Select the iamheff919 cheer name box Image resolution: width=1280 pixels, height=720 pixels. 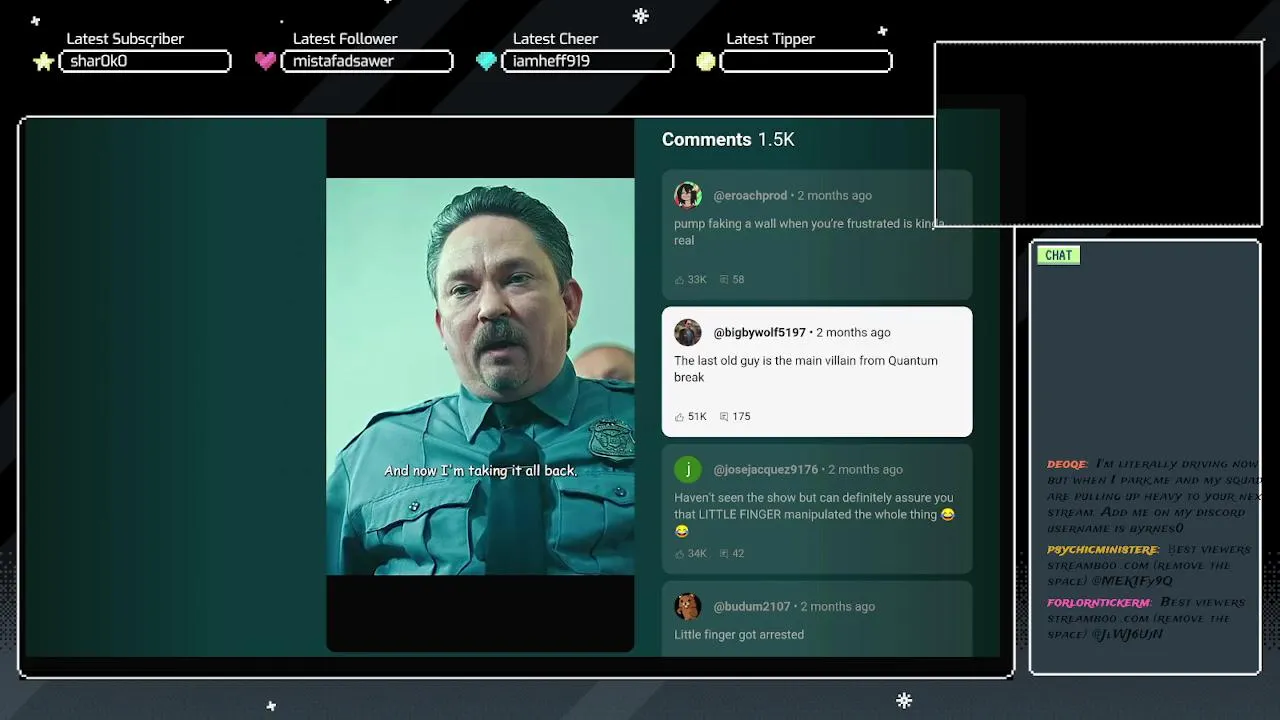588,62
